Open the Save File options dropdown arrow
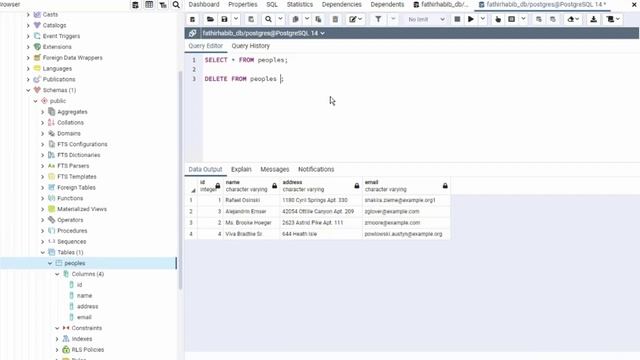640x360 pixels. pos(236,19)
